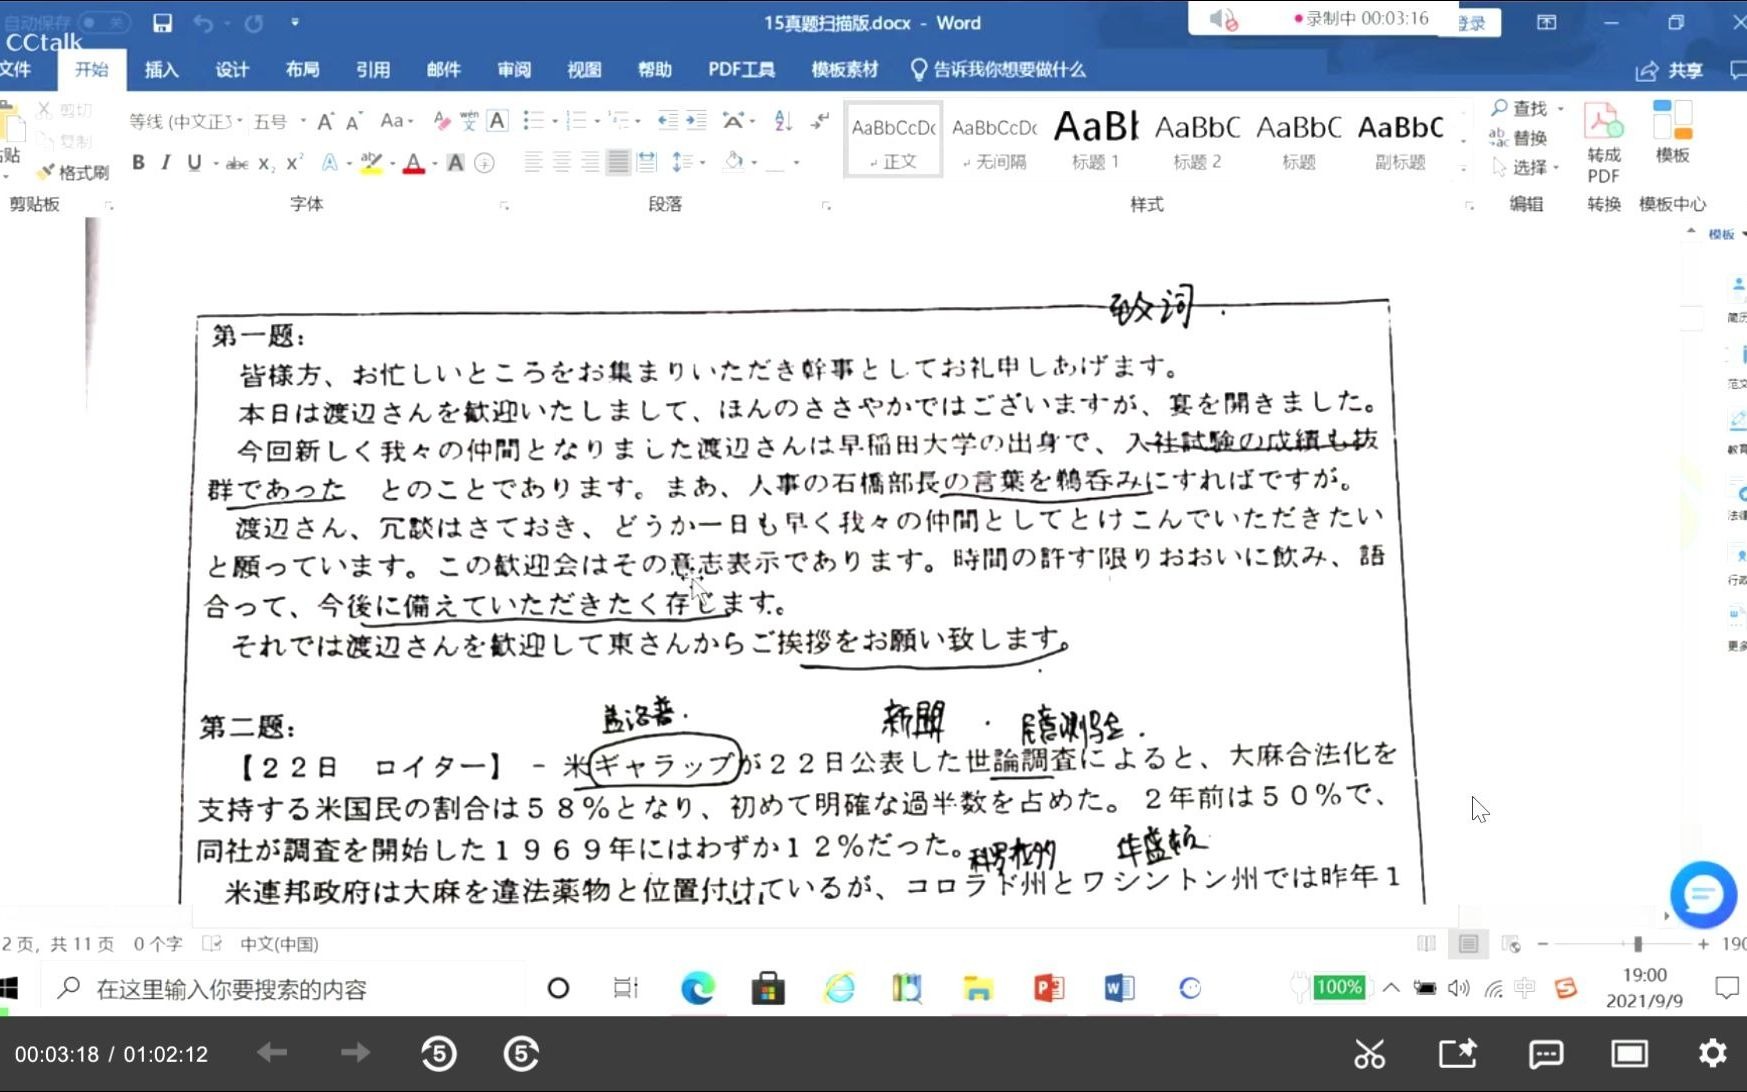Click the decrease font size icon
This screenshot has height=1092, width=1747.
point(353,121)
